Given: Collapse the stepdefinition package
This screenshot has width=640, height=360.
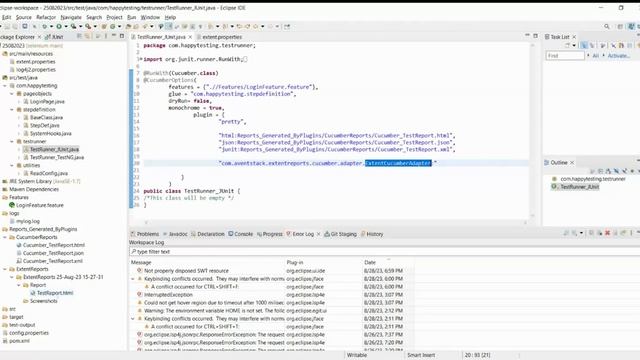Looking at the screenshot, I should pyautogui.click(x=12, y=109).
